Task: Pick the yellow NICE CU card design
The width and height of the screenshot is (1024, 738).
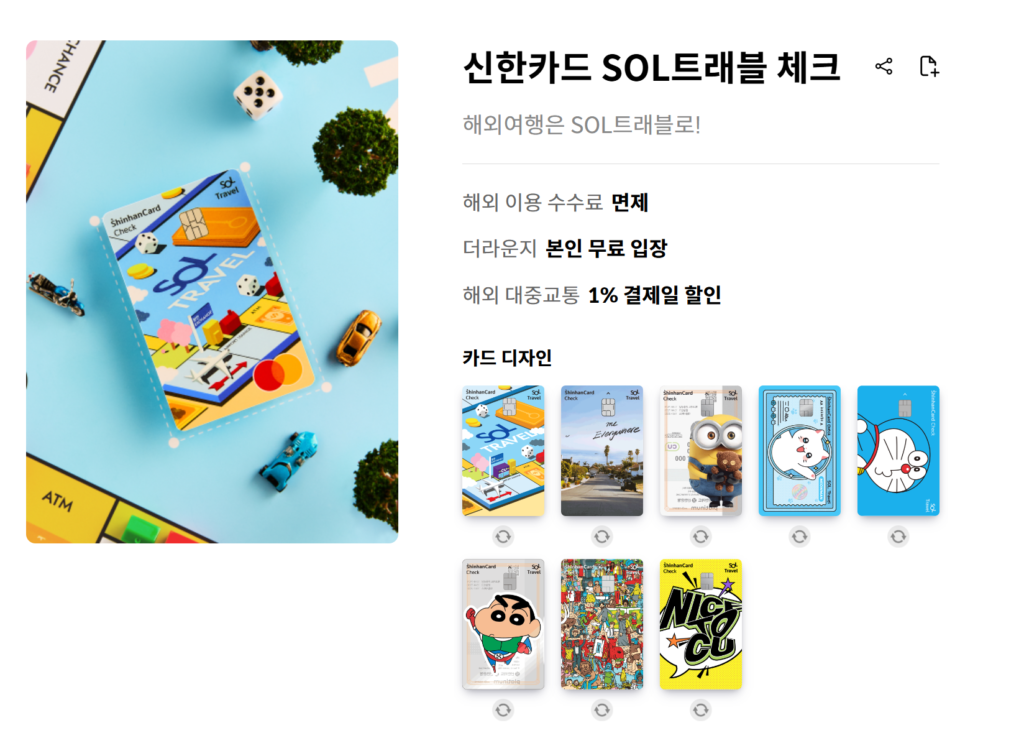Action: tap(701, 624)
